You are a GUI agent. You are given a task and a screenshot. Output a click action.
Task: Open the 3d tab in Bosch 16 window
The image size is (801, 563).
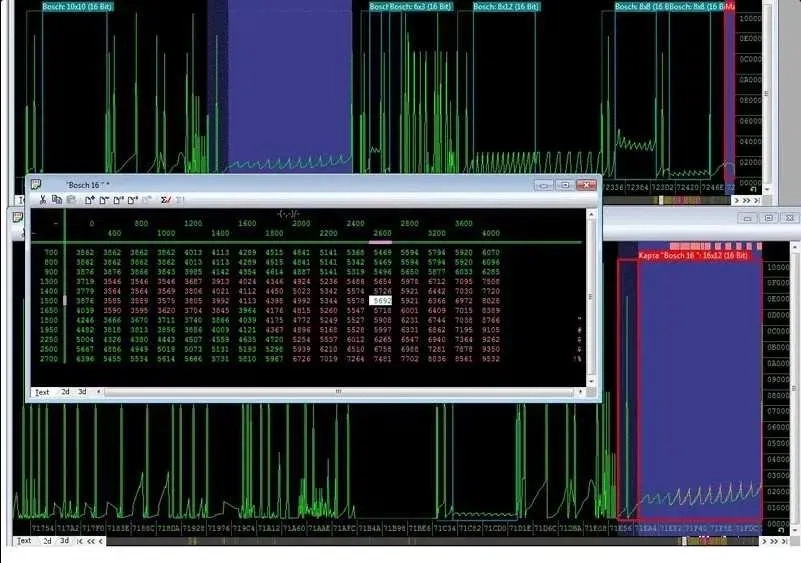coord(83,392)
